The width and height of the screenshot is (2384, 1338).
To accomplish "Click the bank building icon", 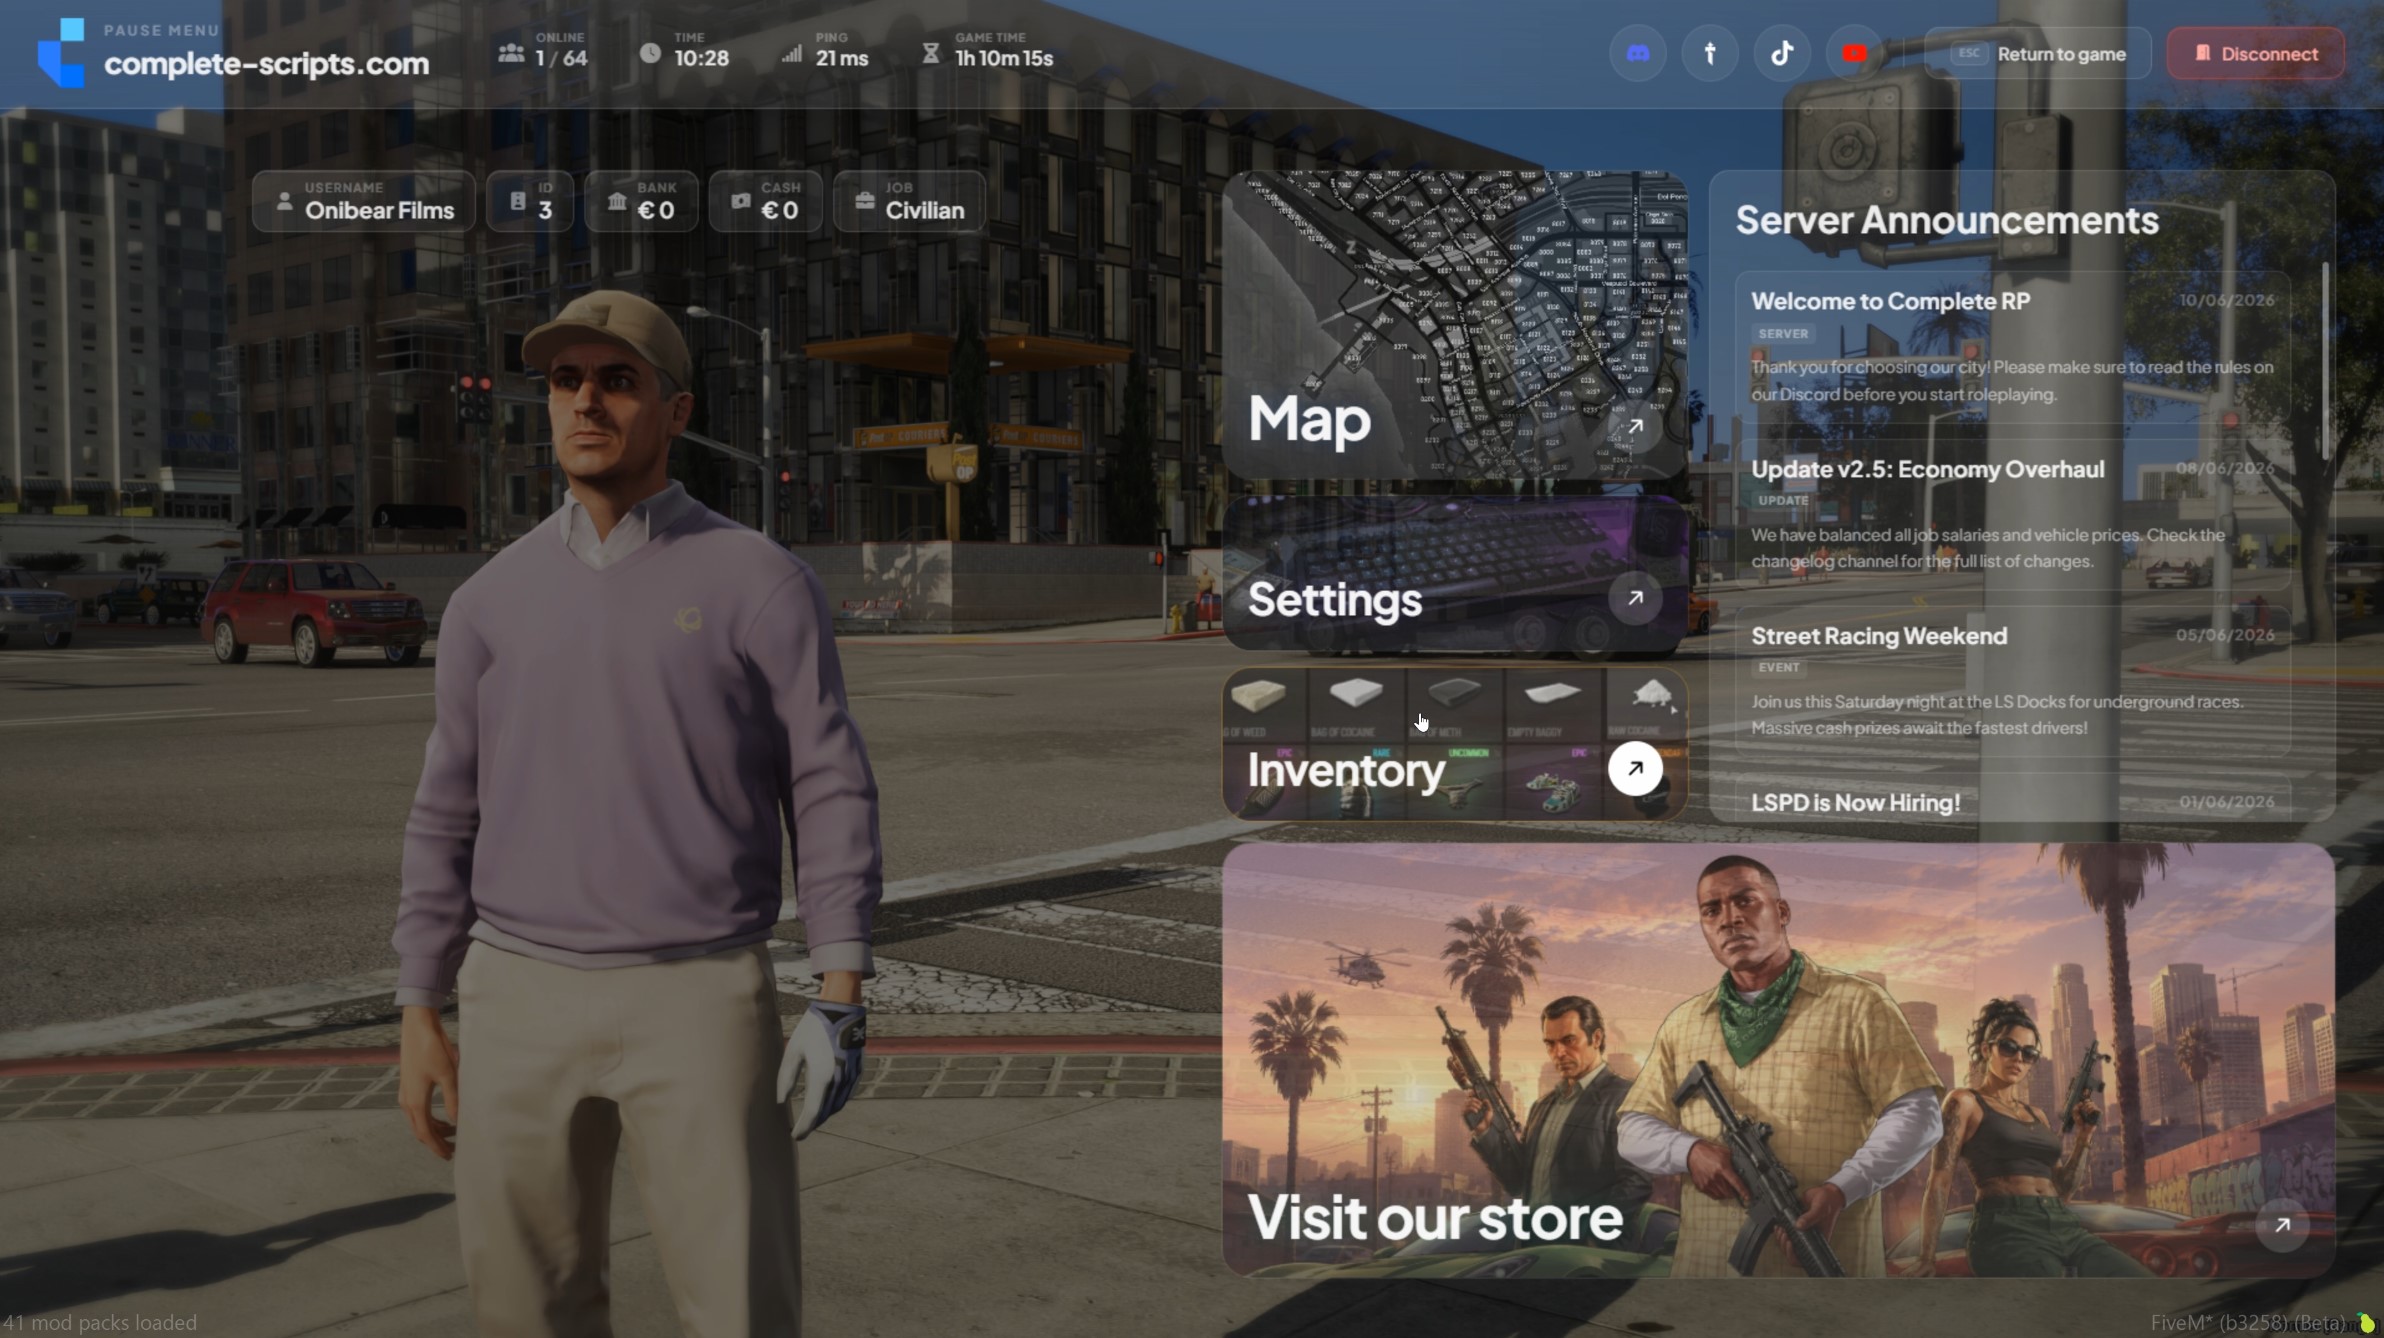I will click(617, 202).
